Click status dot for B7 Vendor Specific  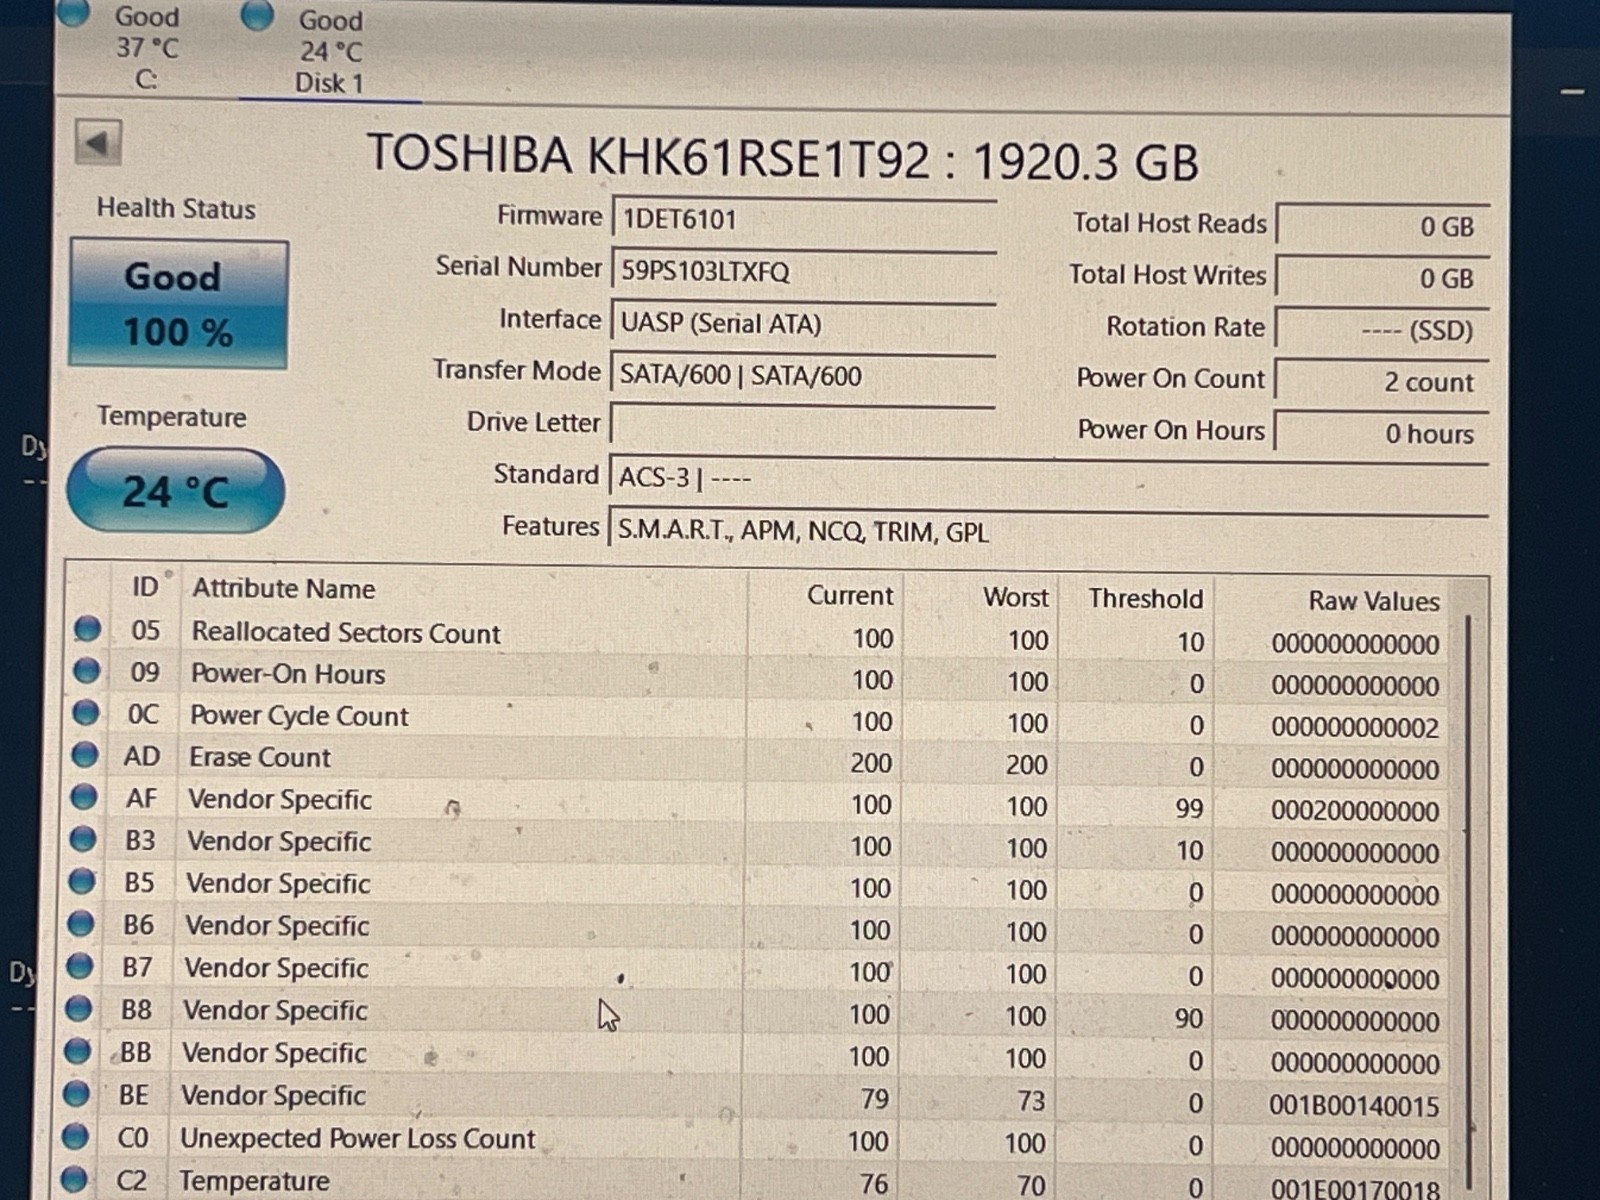(80, 966)
